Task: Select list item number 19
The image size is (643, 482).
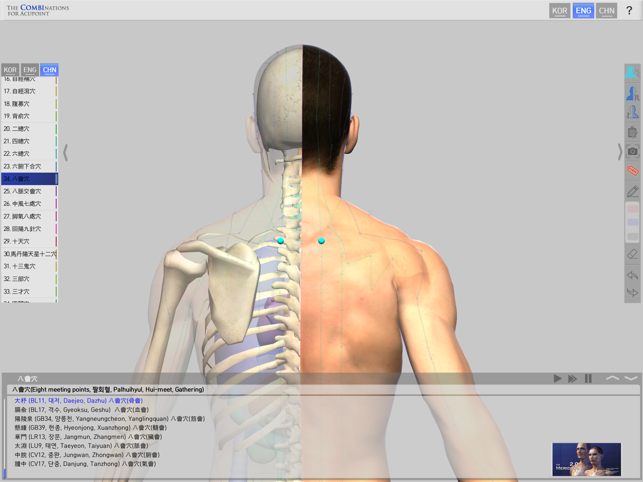Action: (29, 116)
